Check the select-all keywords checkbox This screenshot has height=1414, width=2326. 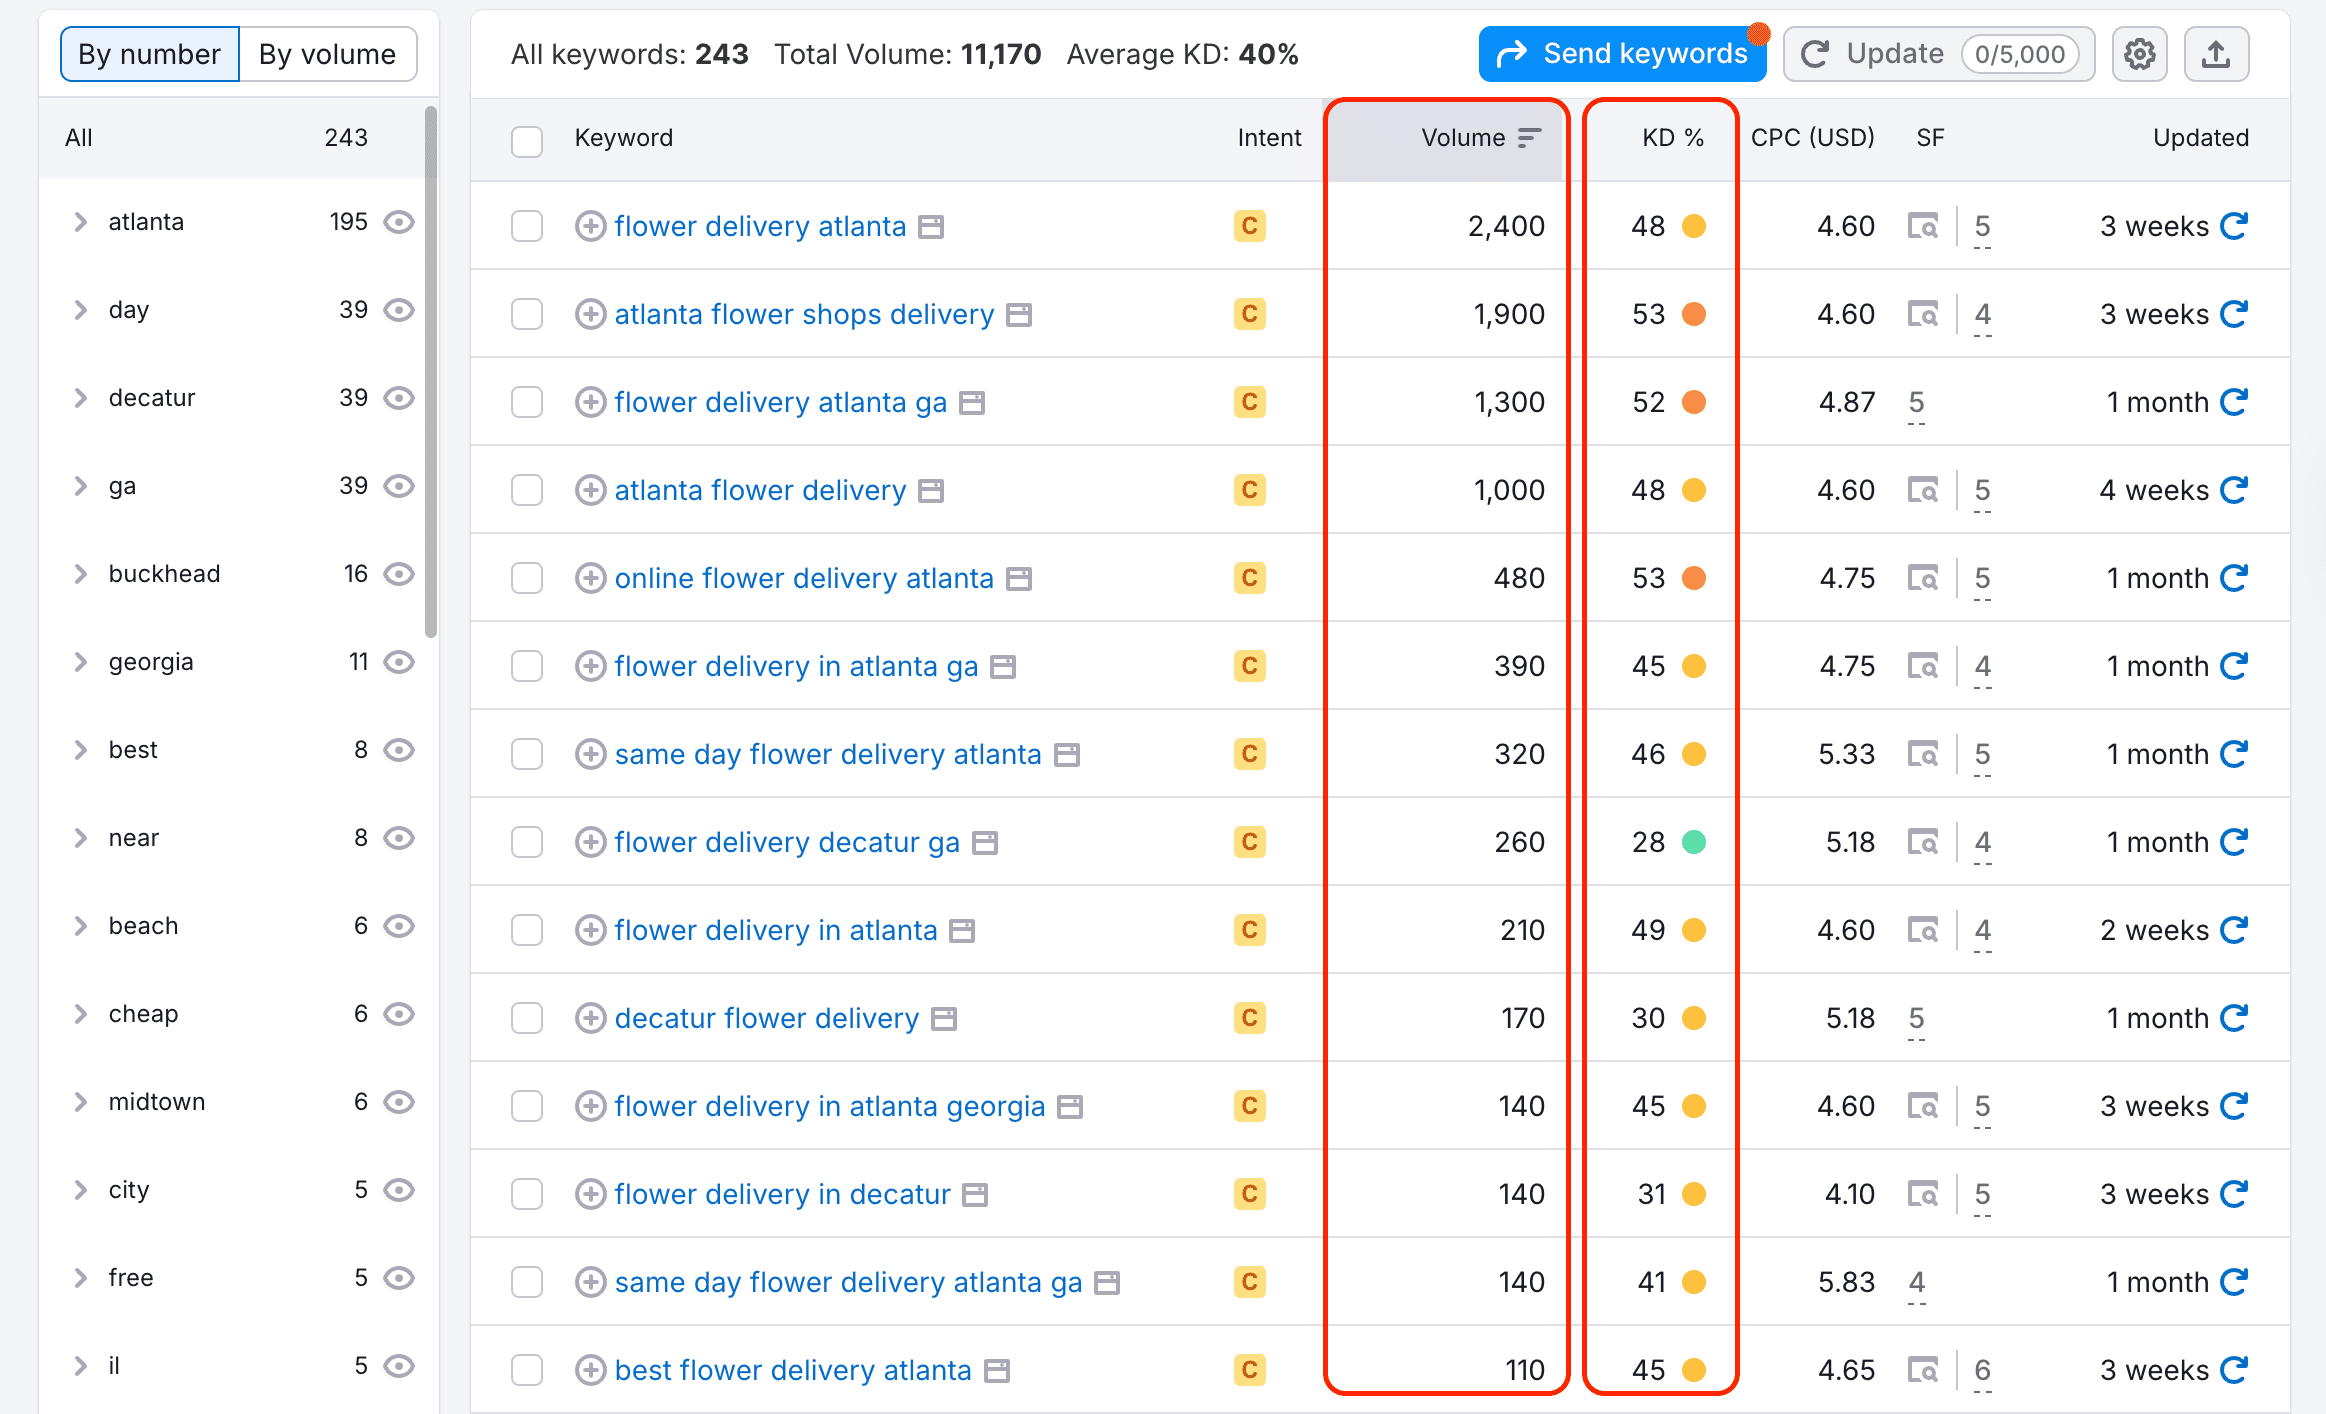point(527,141)
